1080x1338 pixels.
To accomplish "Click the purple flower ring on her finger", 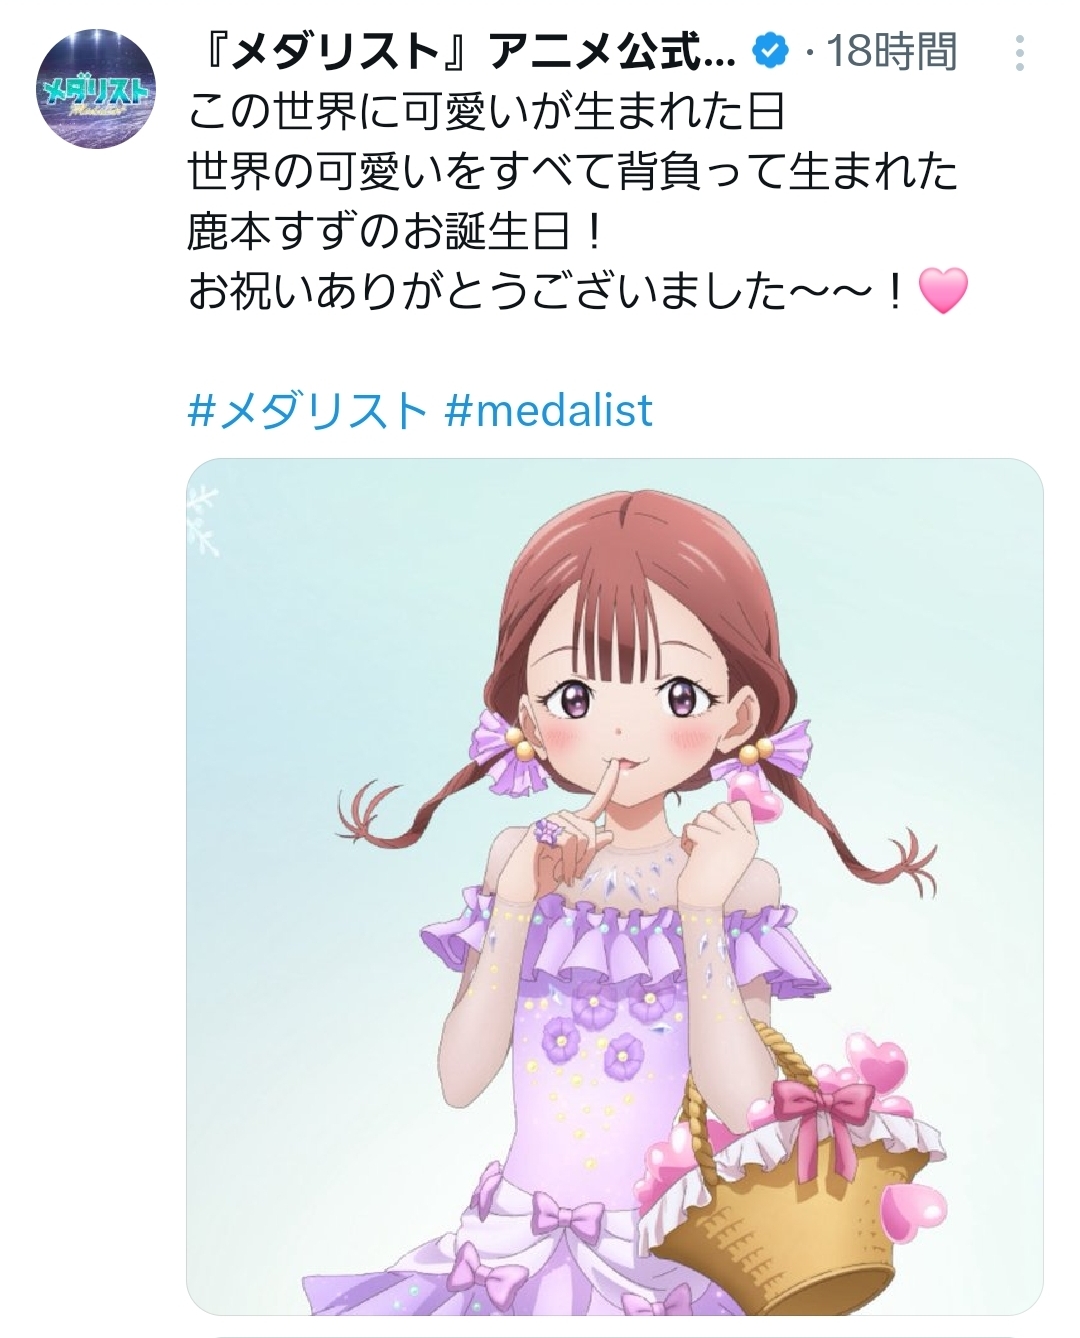I will click(x=549, y=830).
